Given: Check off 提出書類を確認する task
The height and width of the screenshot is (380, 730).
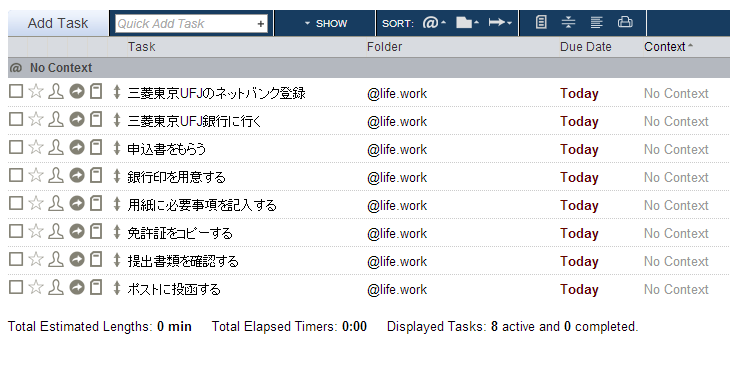Looking at the screenshot, I should (x=16, y=259).
